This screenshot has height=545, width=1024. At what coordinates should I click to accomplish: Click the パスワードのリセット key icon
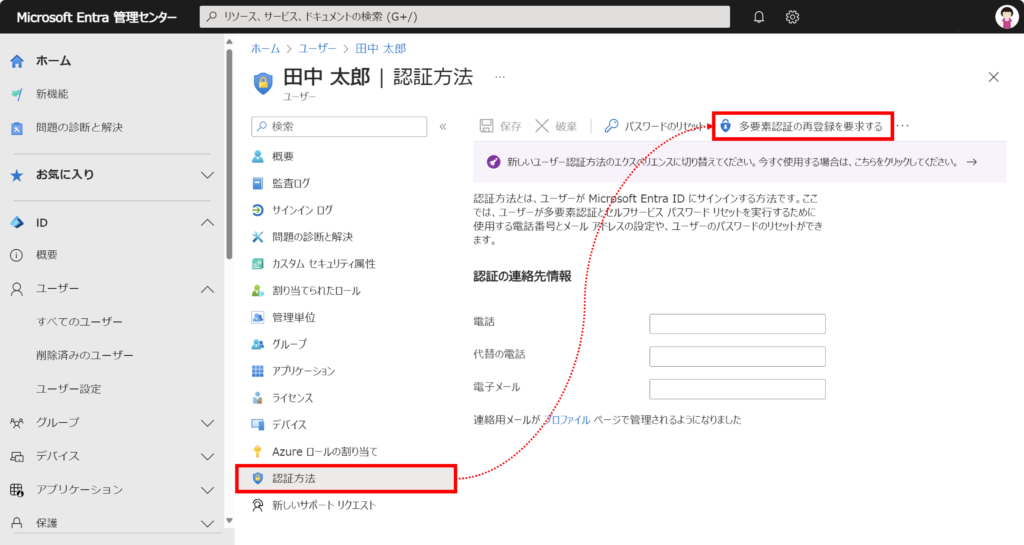[611, 126]
